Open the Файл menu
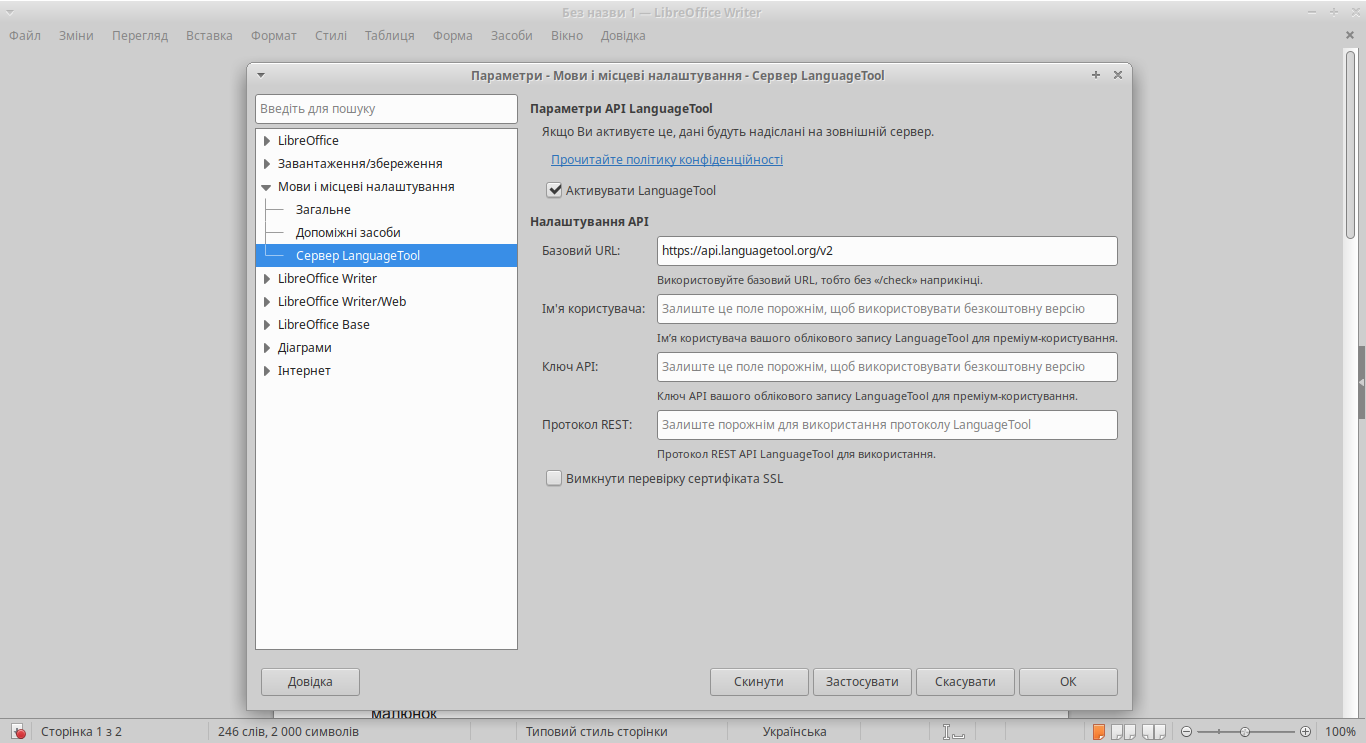The width and height of the screenshot is (1366, 743). 25,36
